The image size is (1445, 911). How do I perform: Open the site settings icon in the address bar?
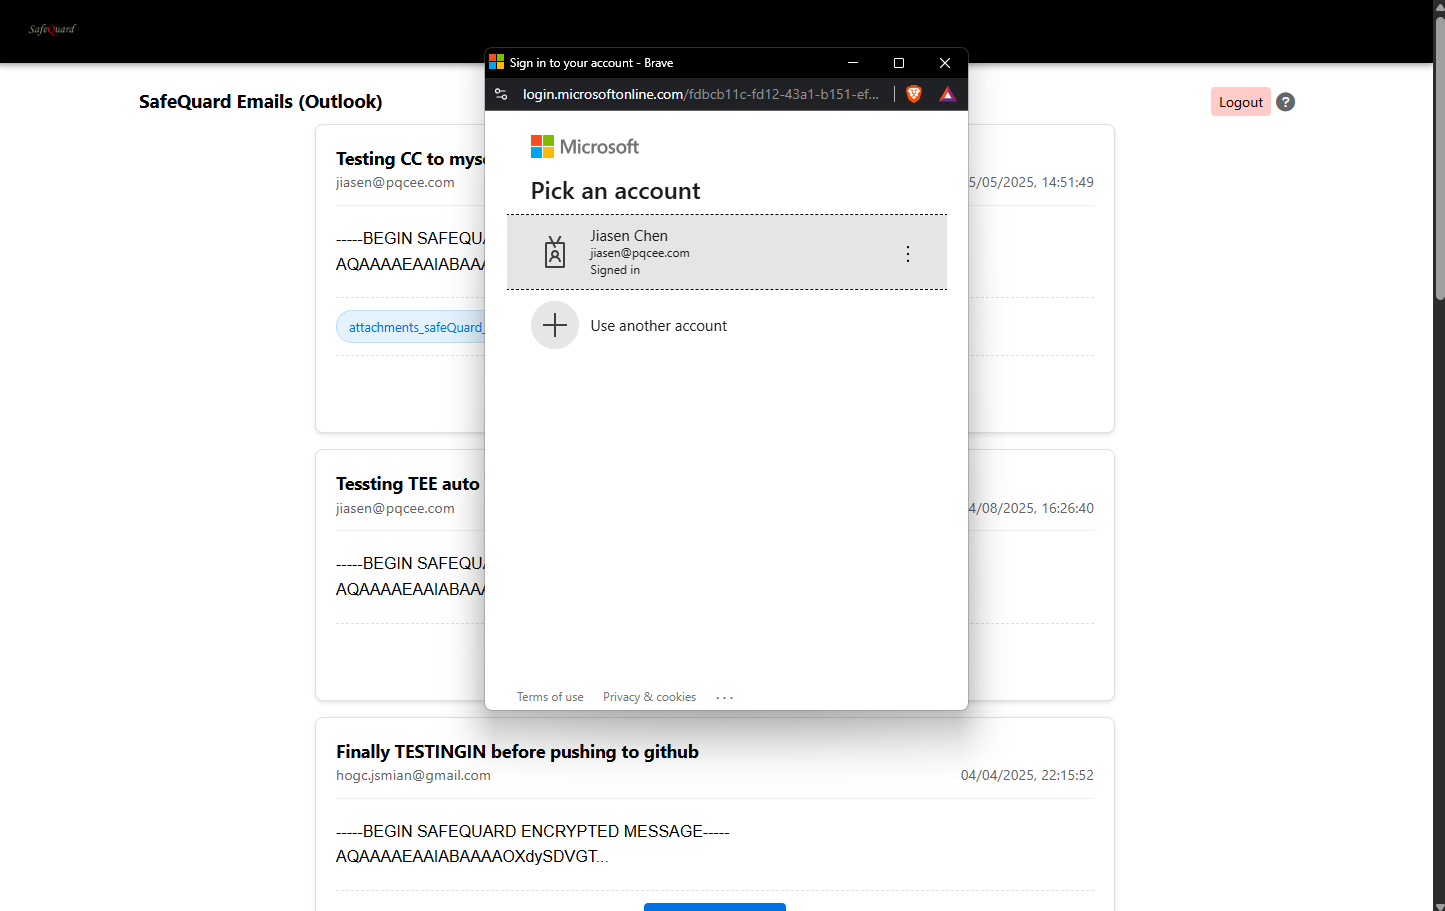[x=502, y=94]
